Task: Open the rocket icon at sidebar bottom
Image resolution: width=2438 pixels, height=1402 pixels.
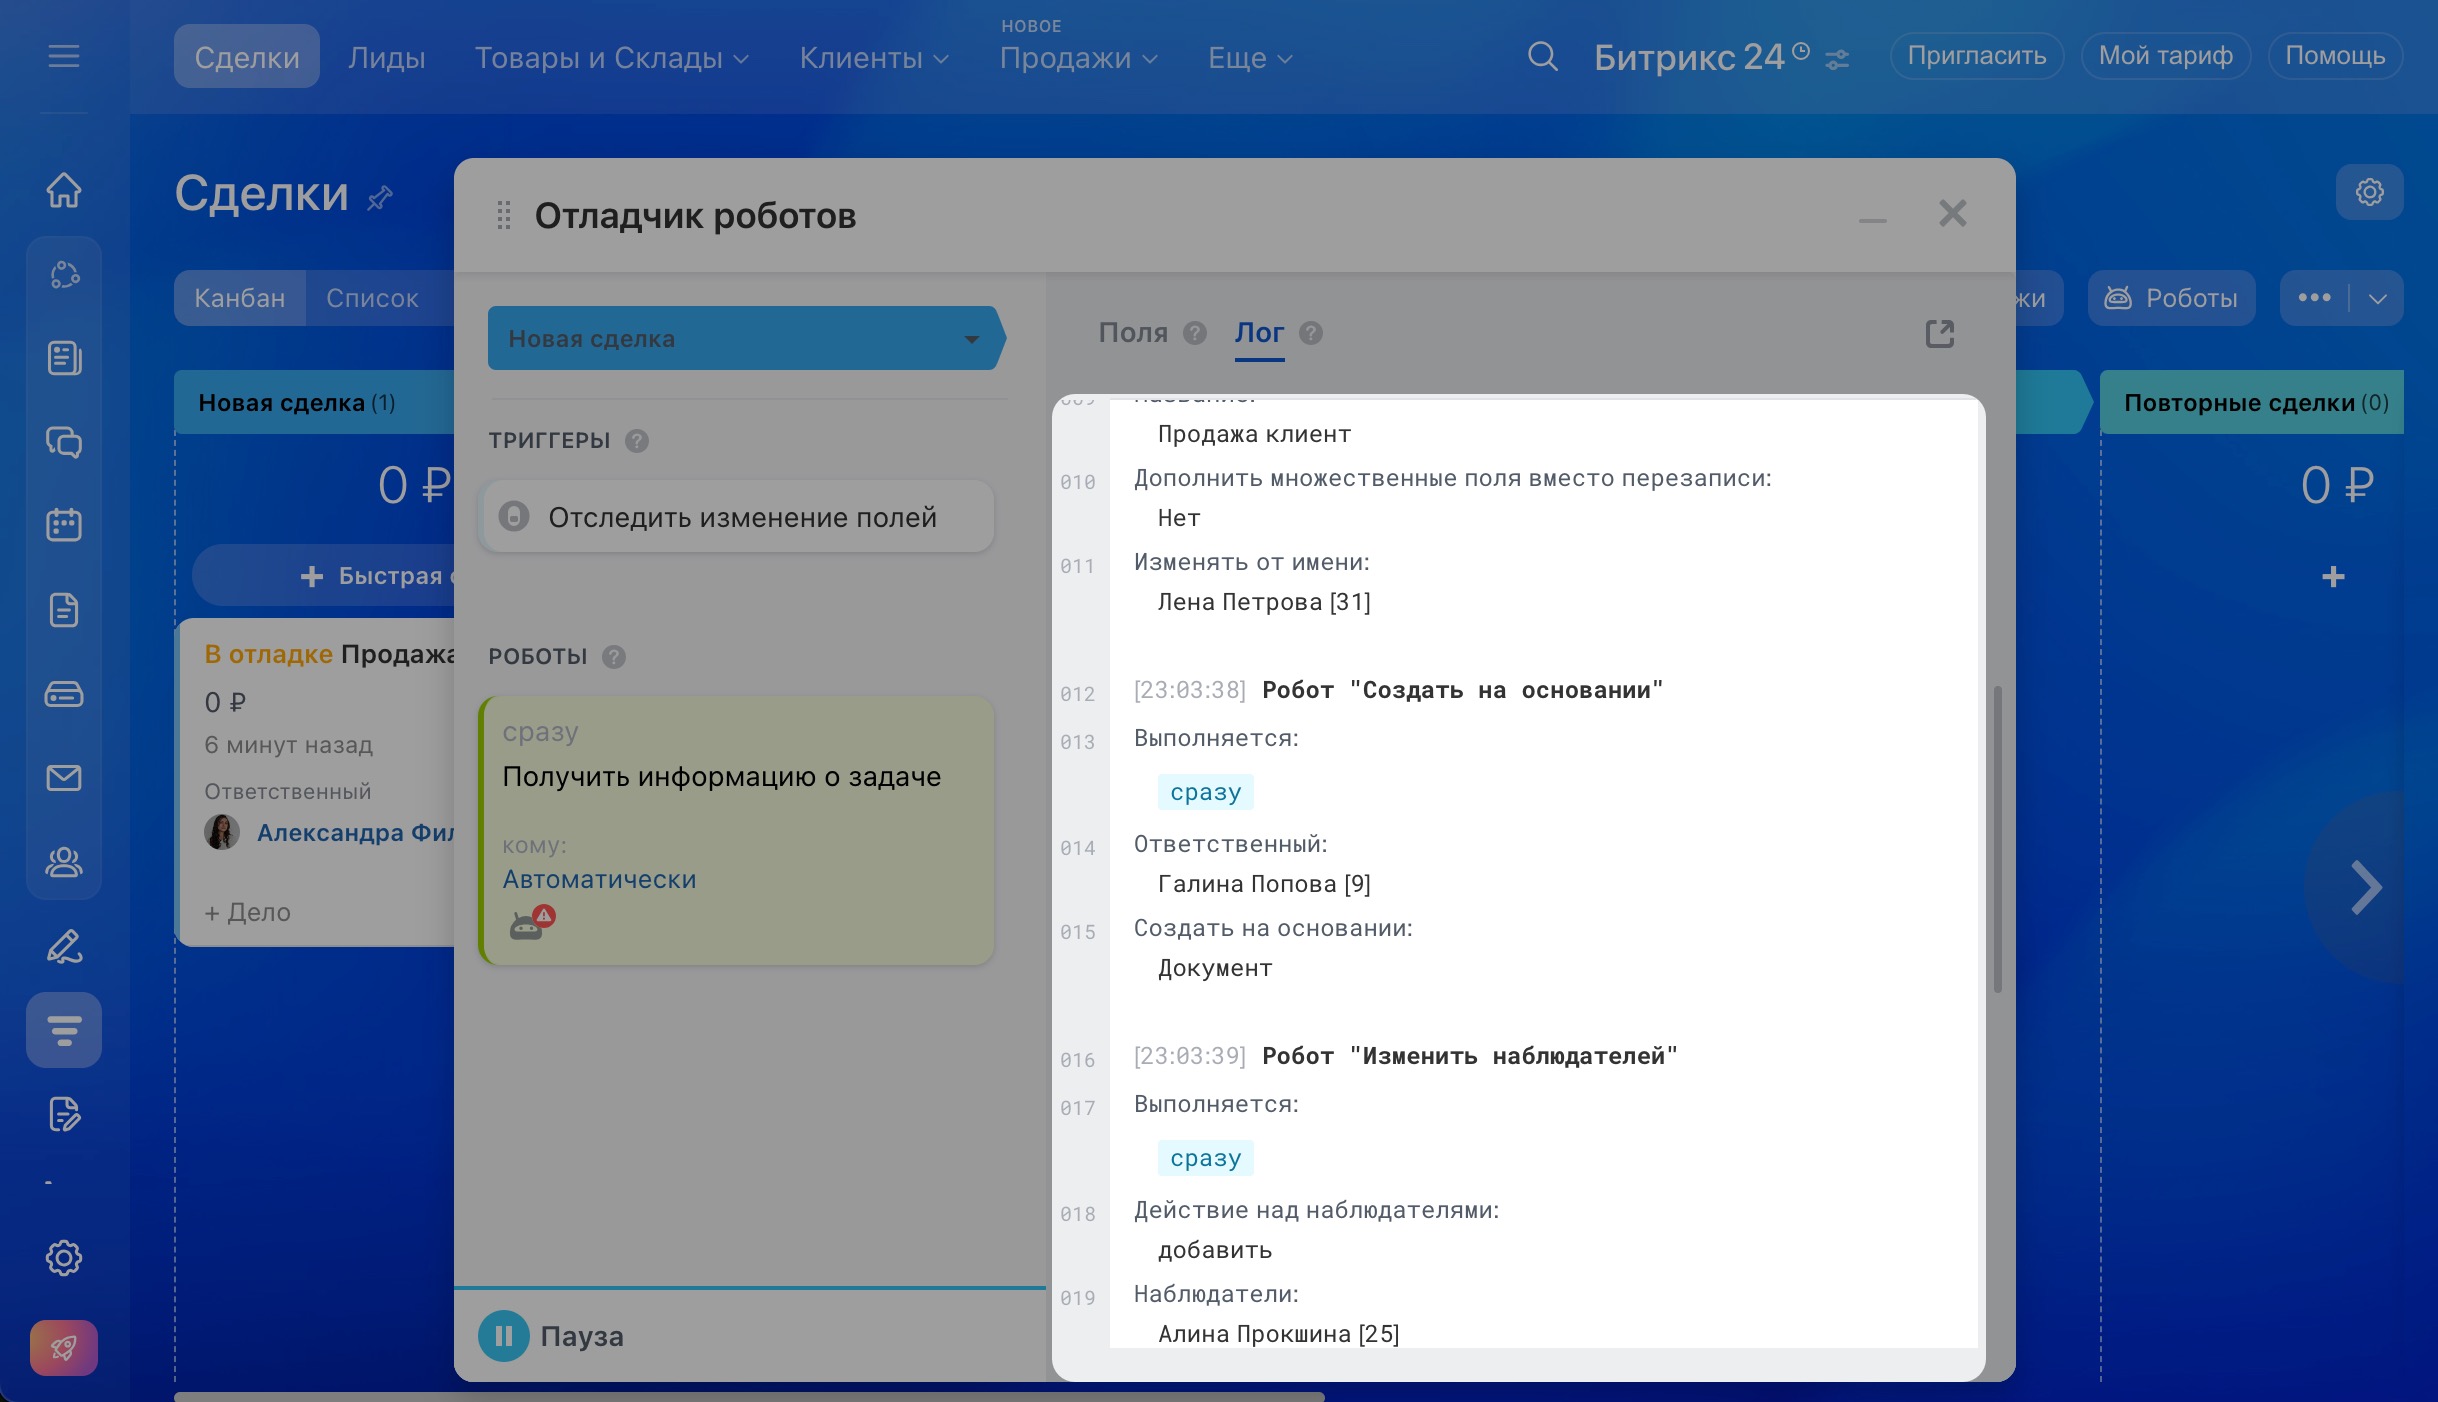Action: pos(64,1347)
